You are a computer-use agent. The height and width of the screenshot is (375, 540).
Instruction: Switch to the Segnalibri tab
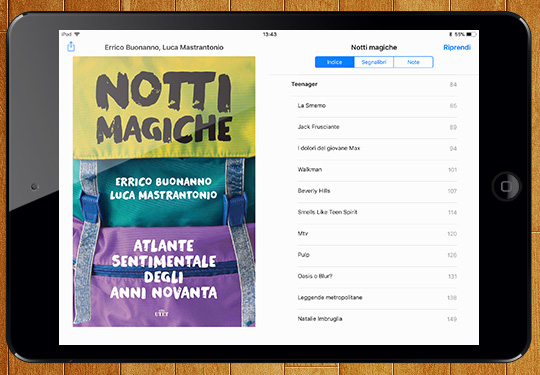coord(374,62)
